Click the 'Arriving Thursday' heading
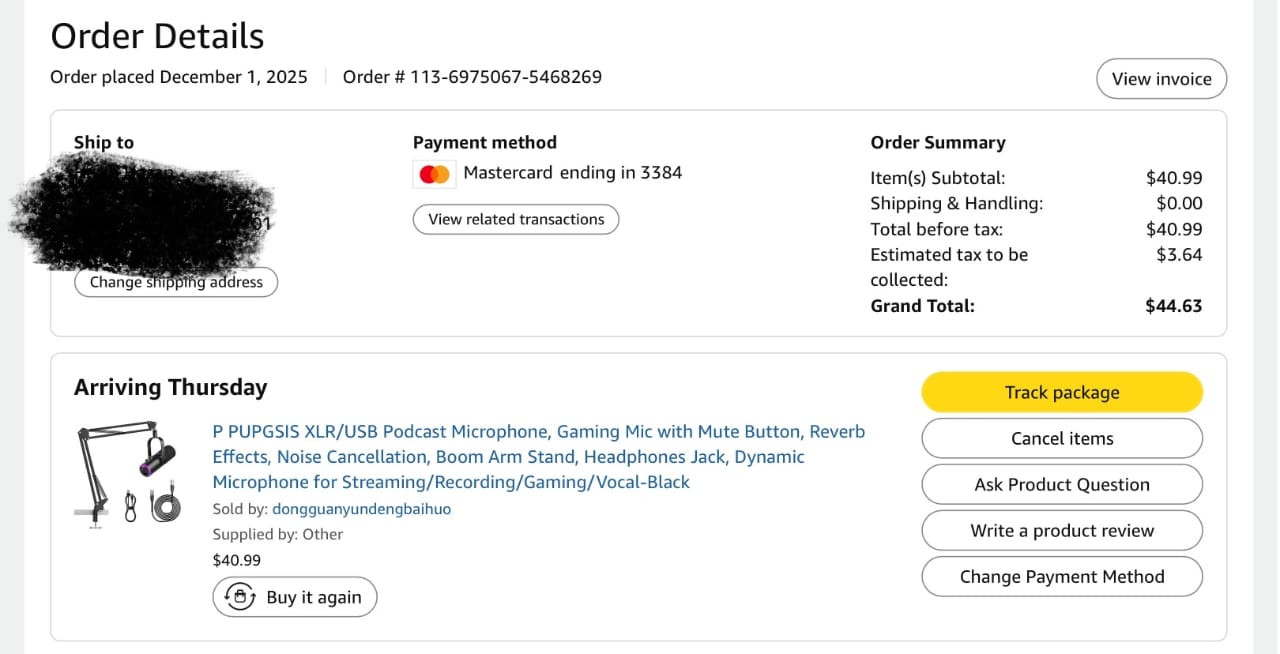1280x654 pixels. (171, 387)
